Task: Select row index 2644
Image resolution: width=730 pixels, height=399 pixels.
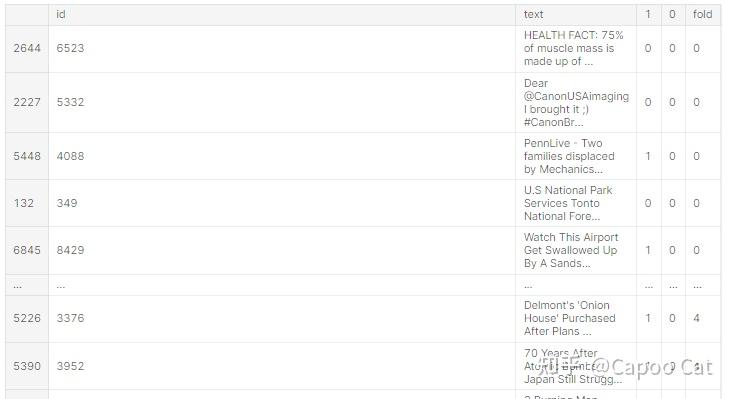Action: pos(27,48)
